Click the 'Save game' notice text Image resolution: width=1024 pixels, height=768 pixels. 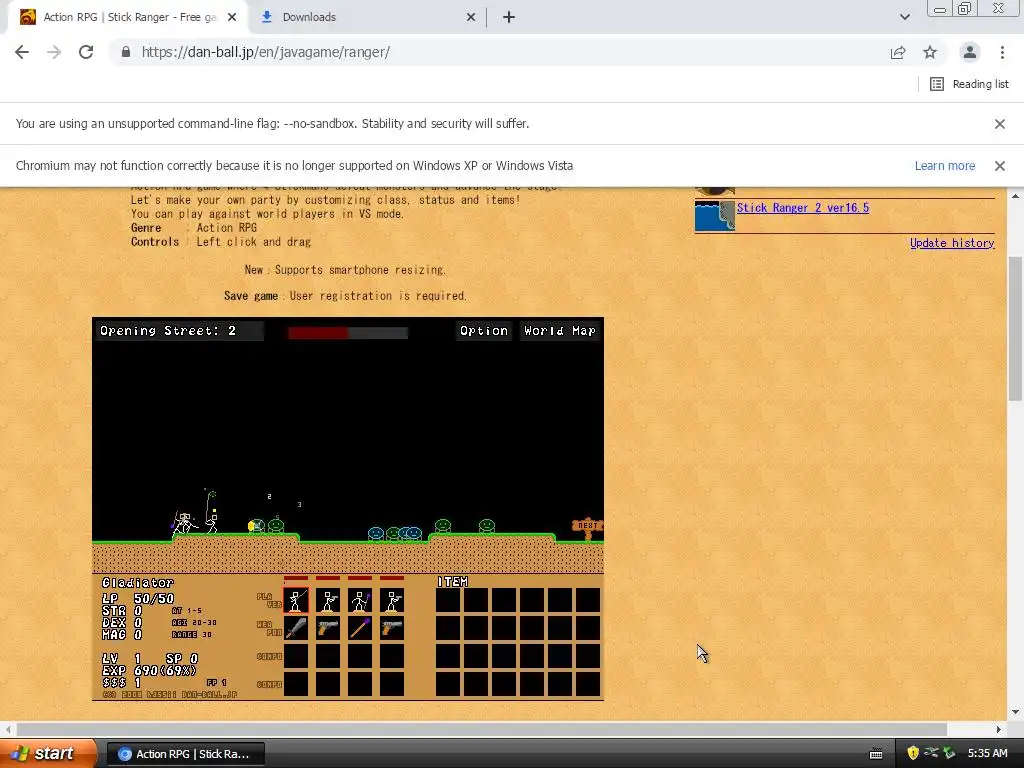click(345, 296)
